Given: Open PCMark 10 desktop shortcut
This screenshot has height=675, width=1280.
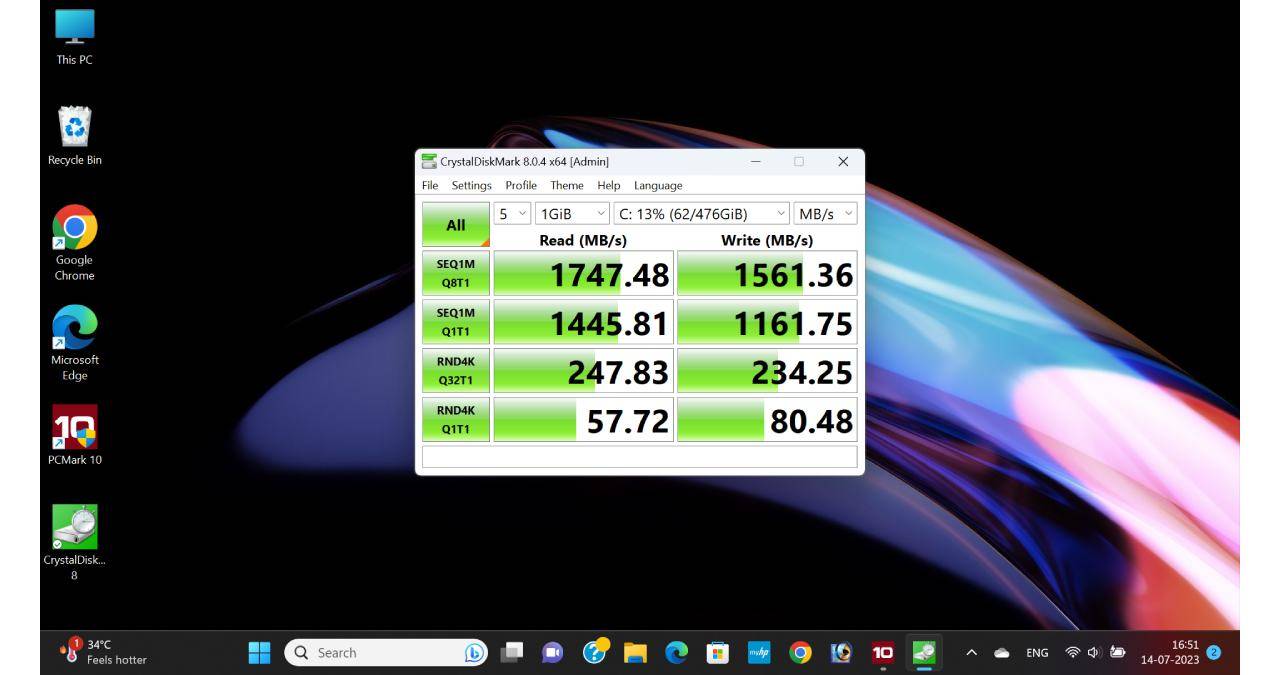Looking at the screenshot, I should click(74, 435).
